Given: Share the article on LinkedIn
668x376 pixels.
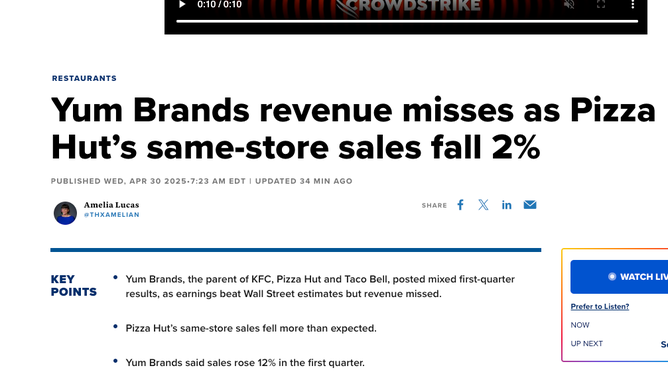Looking at the screenshot, I should (x=507, y=205).
